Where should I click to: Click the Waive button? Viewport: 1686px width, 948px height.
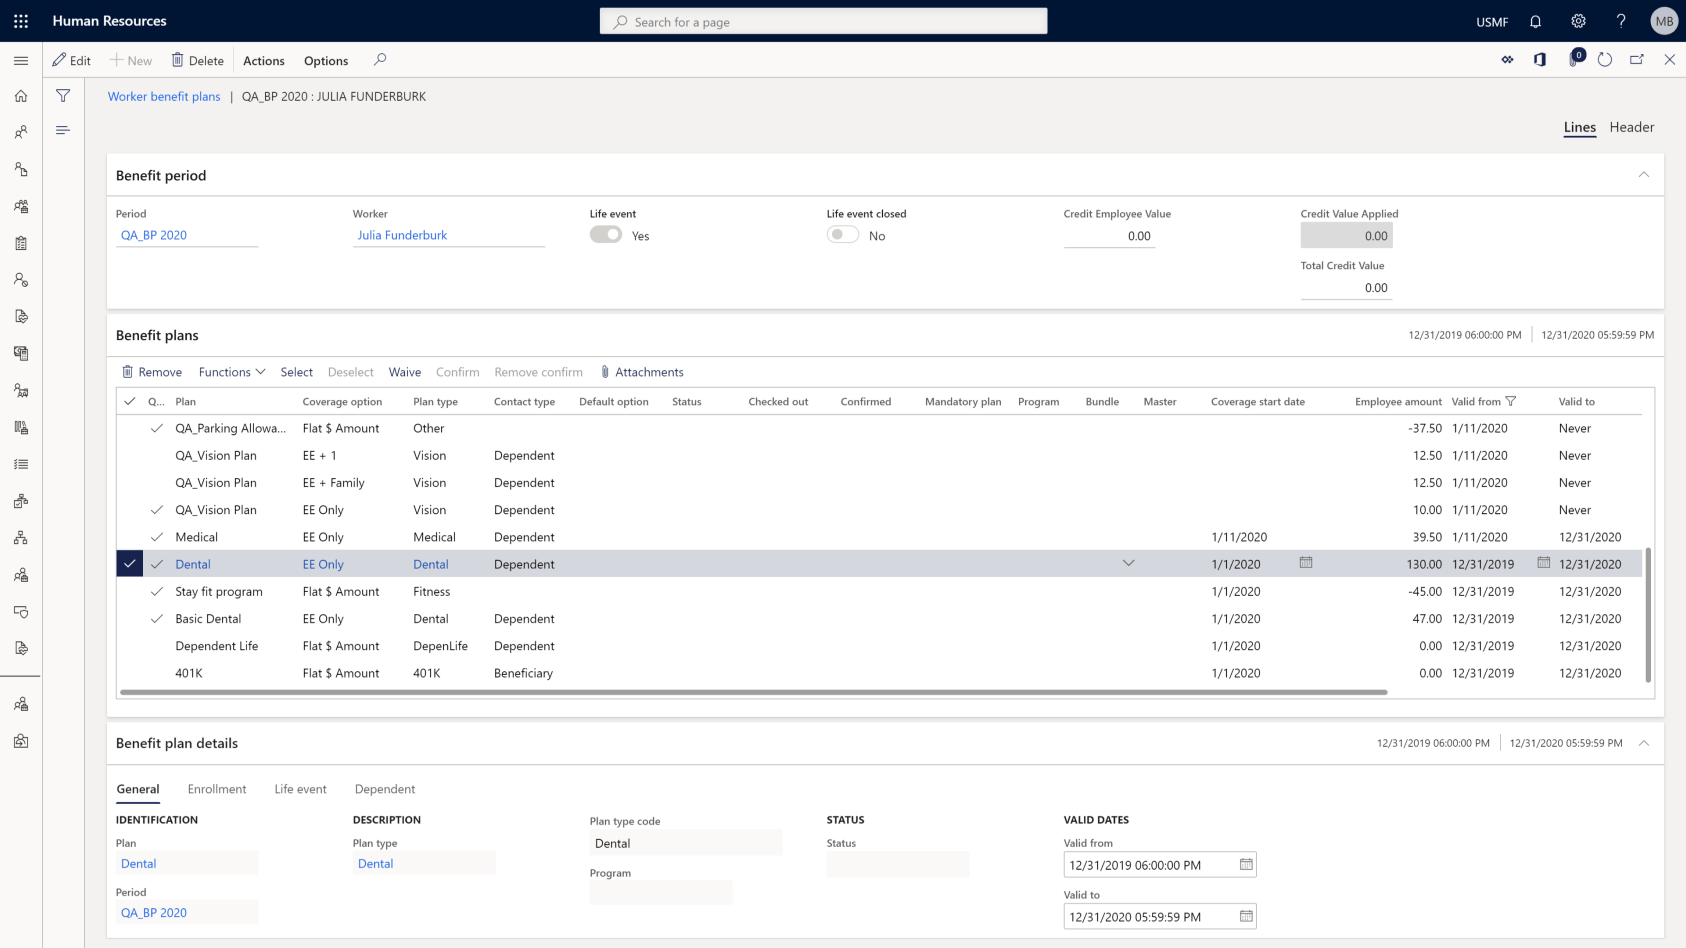click(x=404, y=372)
